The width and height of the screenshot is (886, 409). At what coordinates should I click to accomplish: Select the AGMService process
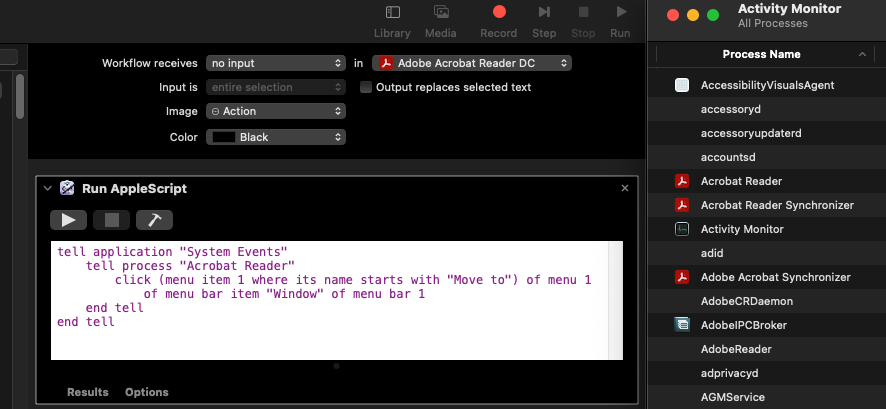[x=767, y=397]
